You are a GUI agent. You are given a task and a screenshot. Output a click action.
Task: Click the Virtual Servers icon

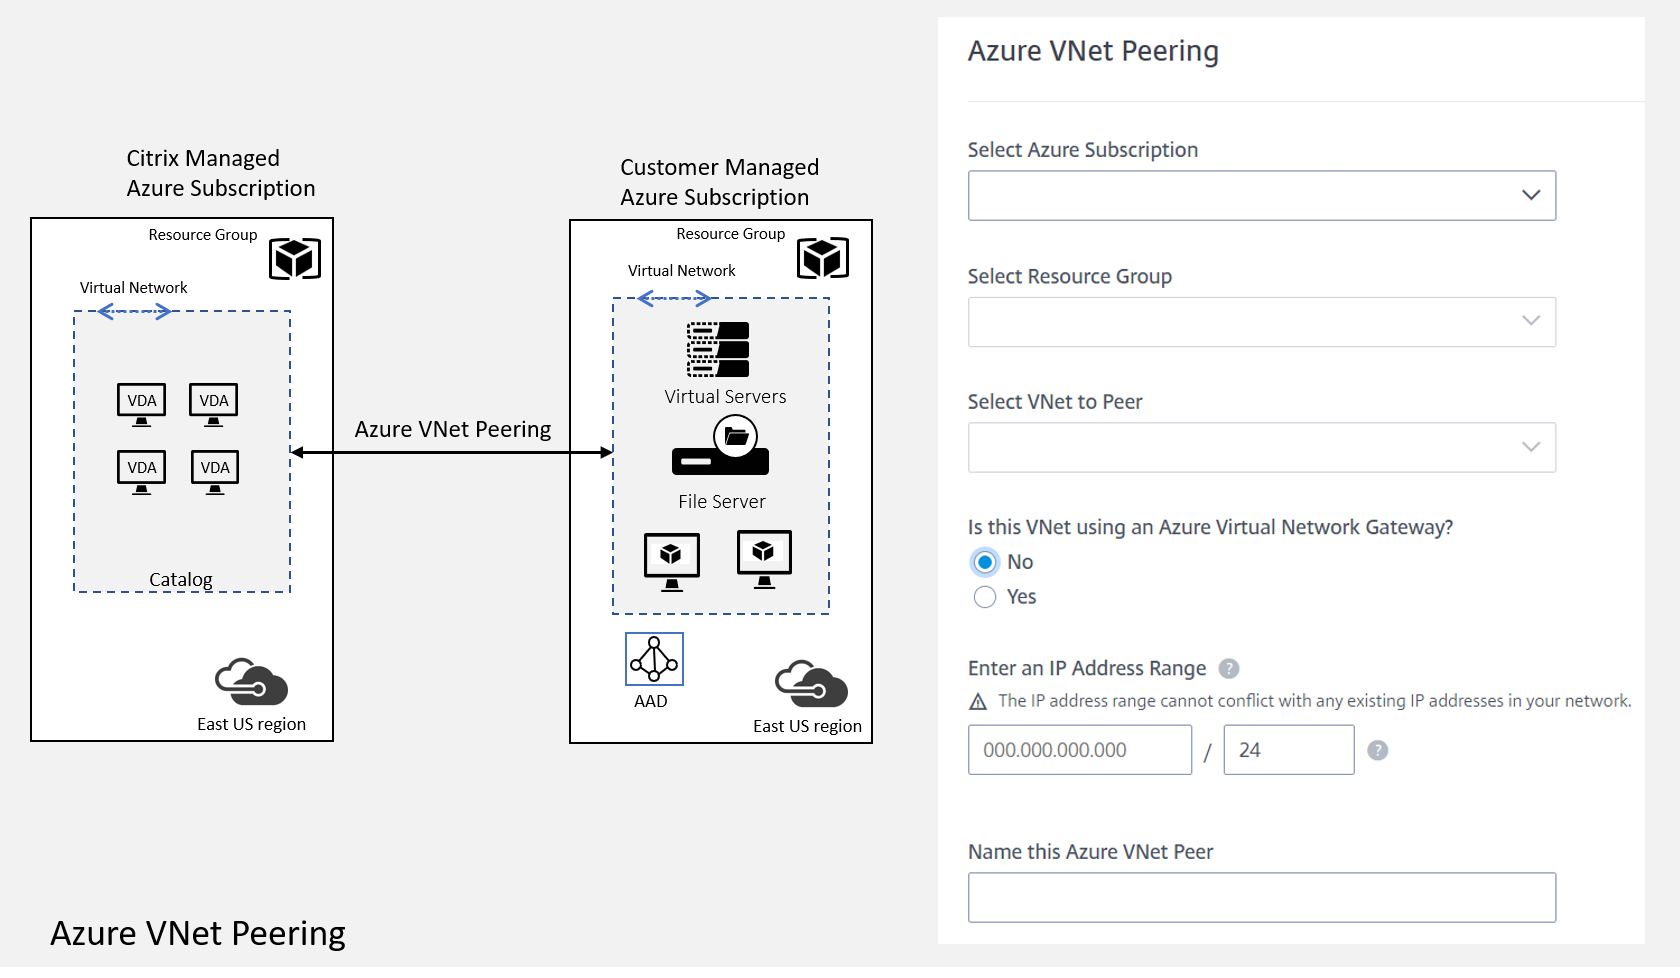[x=718, y=349]
